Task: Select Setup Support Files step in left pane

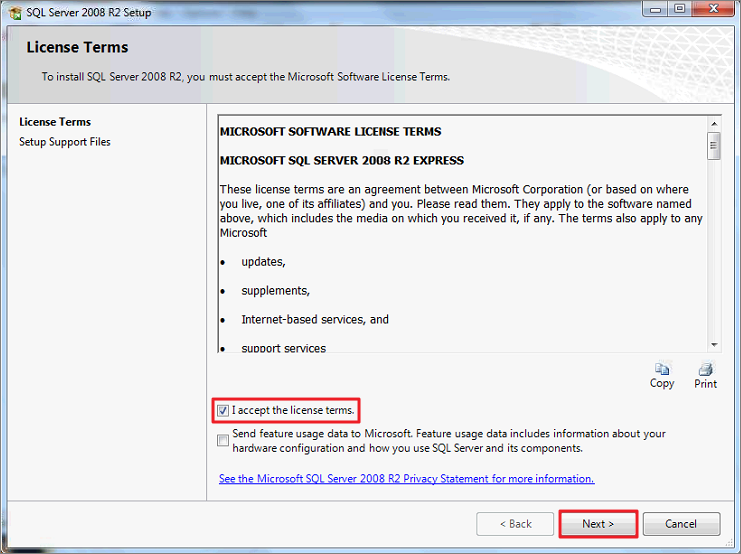Action: point(65,142)
